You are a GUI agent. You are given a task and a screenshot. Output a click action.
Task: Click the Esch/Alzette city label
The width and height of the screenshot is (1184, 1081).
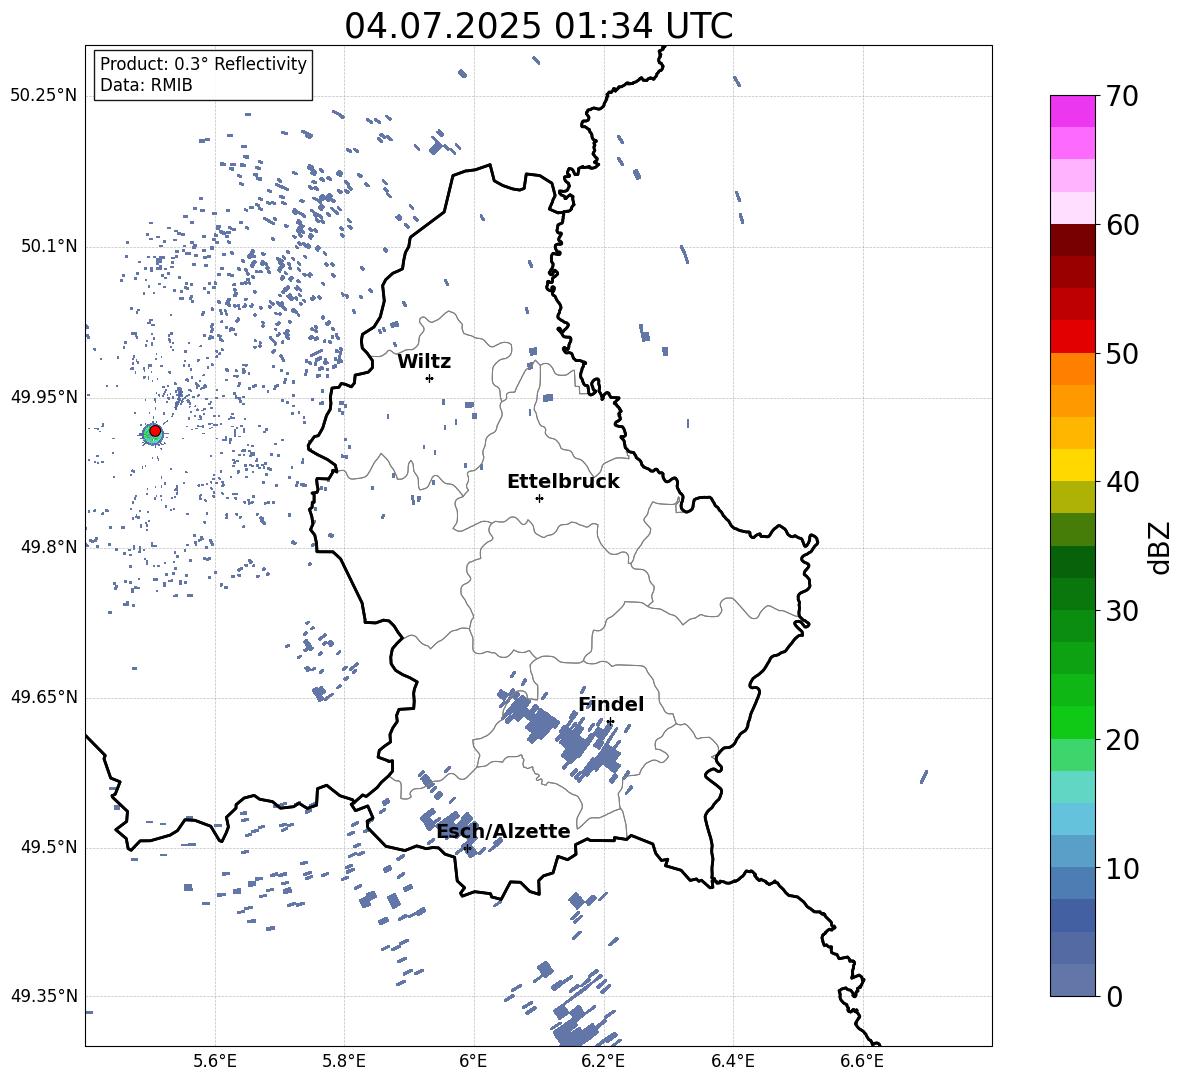tap(504, 831)
